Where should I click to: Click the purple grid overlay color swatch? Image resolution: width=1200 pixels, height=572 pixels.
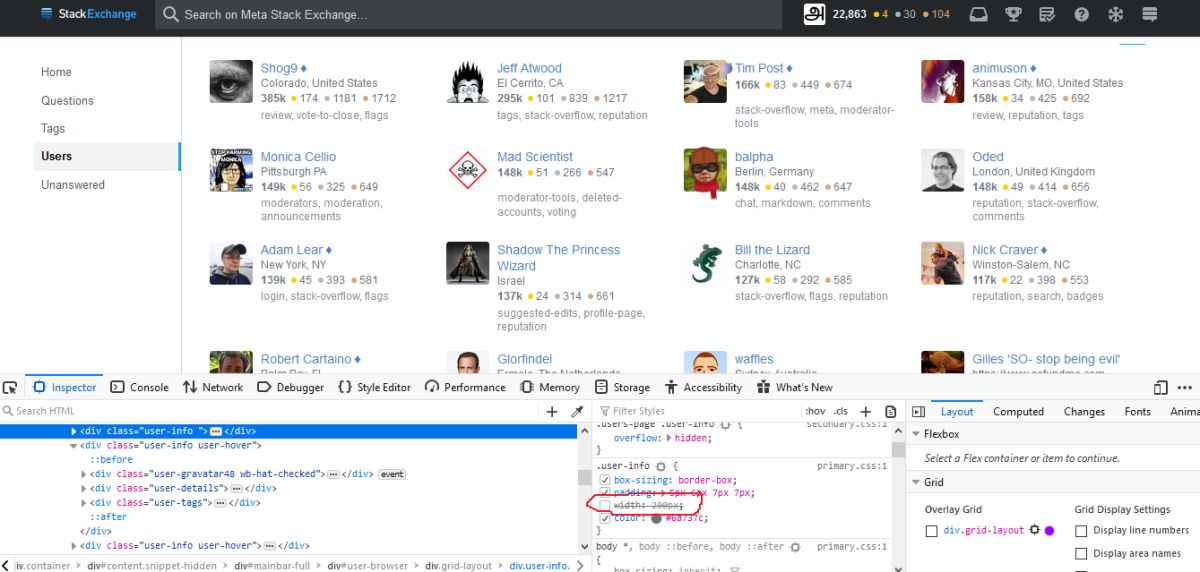click(1050, 530)
